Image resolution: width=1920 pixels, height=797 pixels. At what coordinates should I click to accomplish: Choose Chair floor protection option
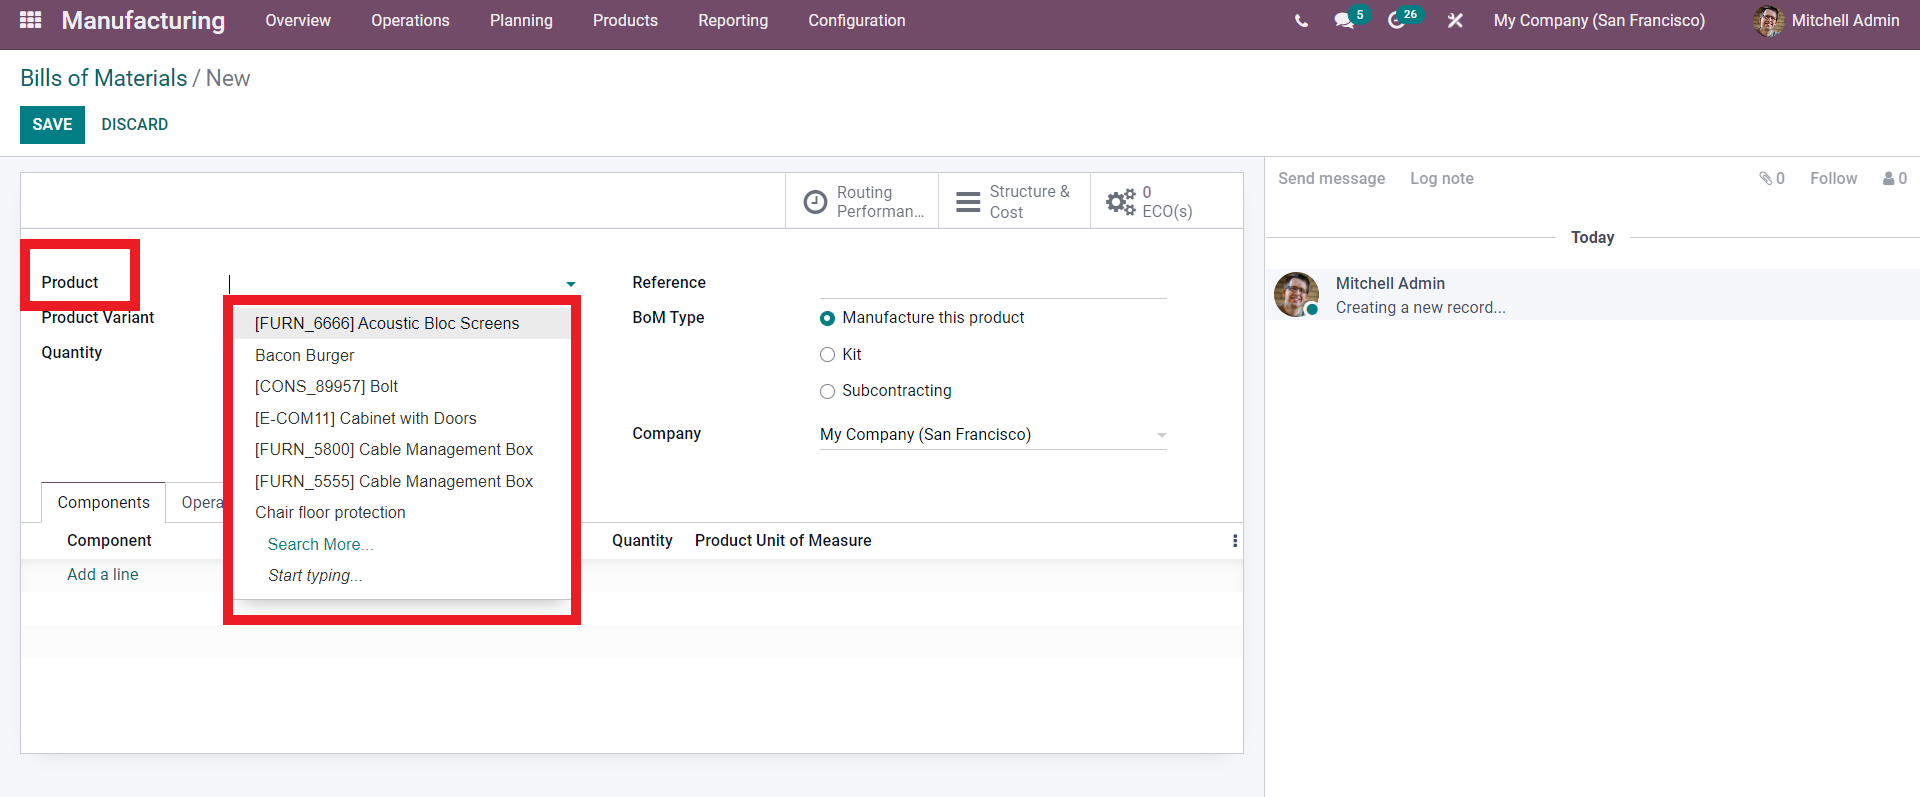tap(401, 512)
